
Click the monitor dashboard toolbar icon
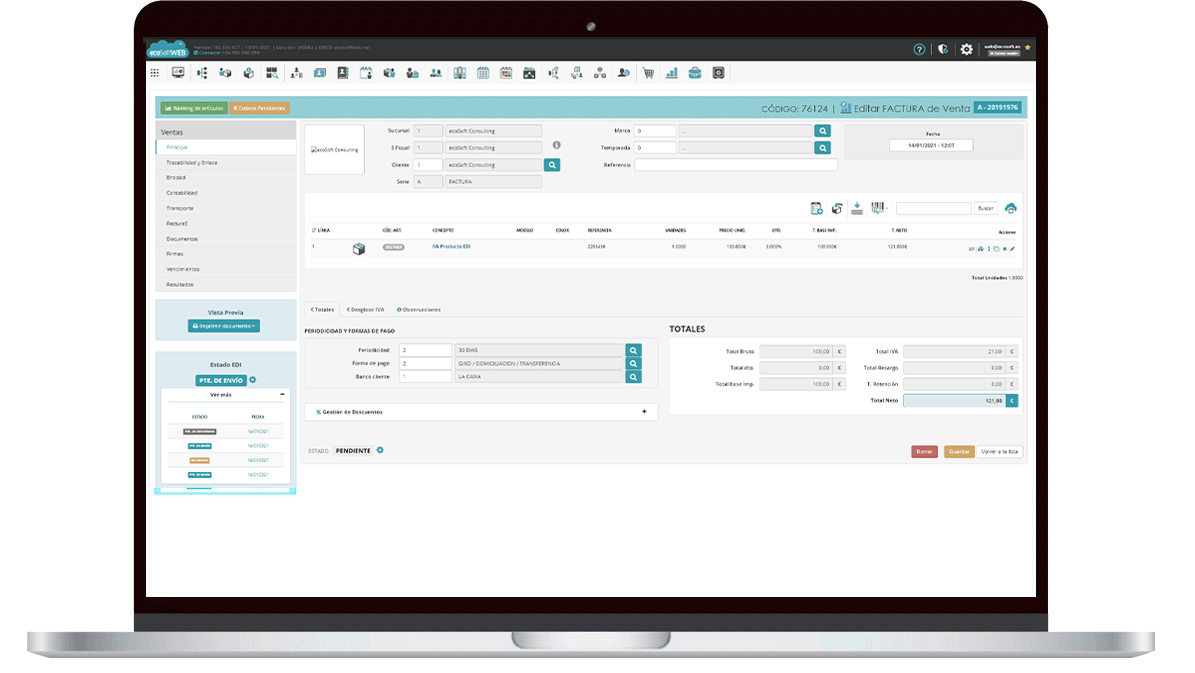[x=178, y=73]
